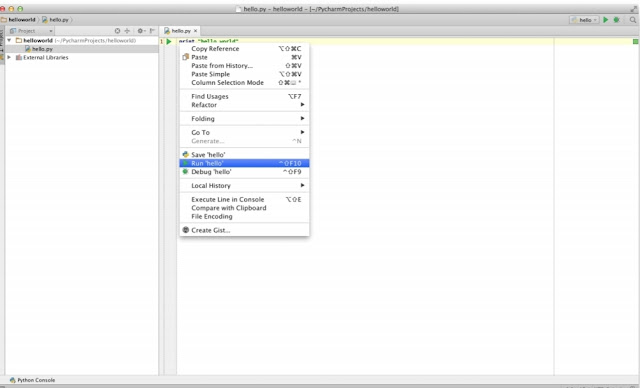This screenshot has width=640, height=388.
Task: Click line number 1 in the gutter
Action: pyautogui.click(x=161, y=41)
